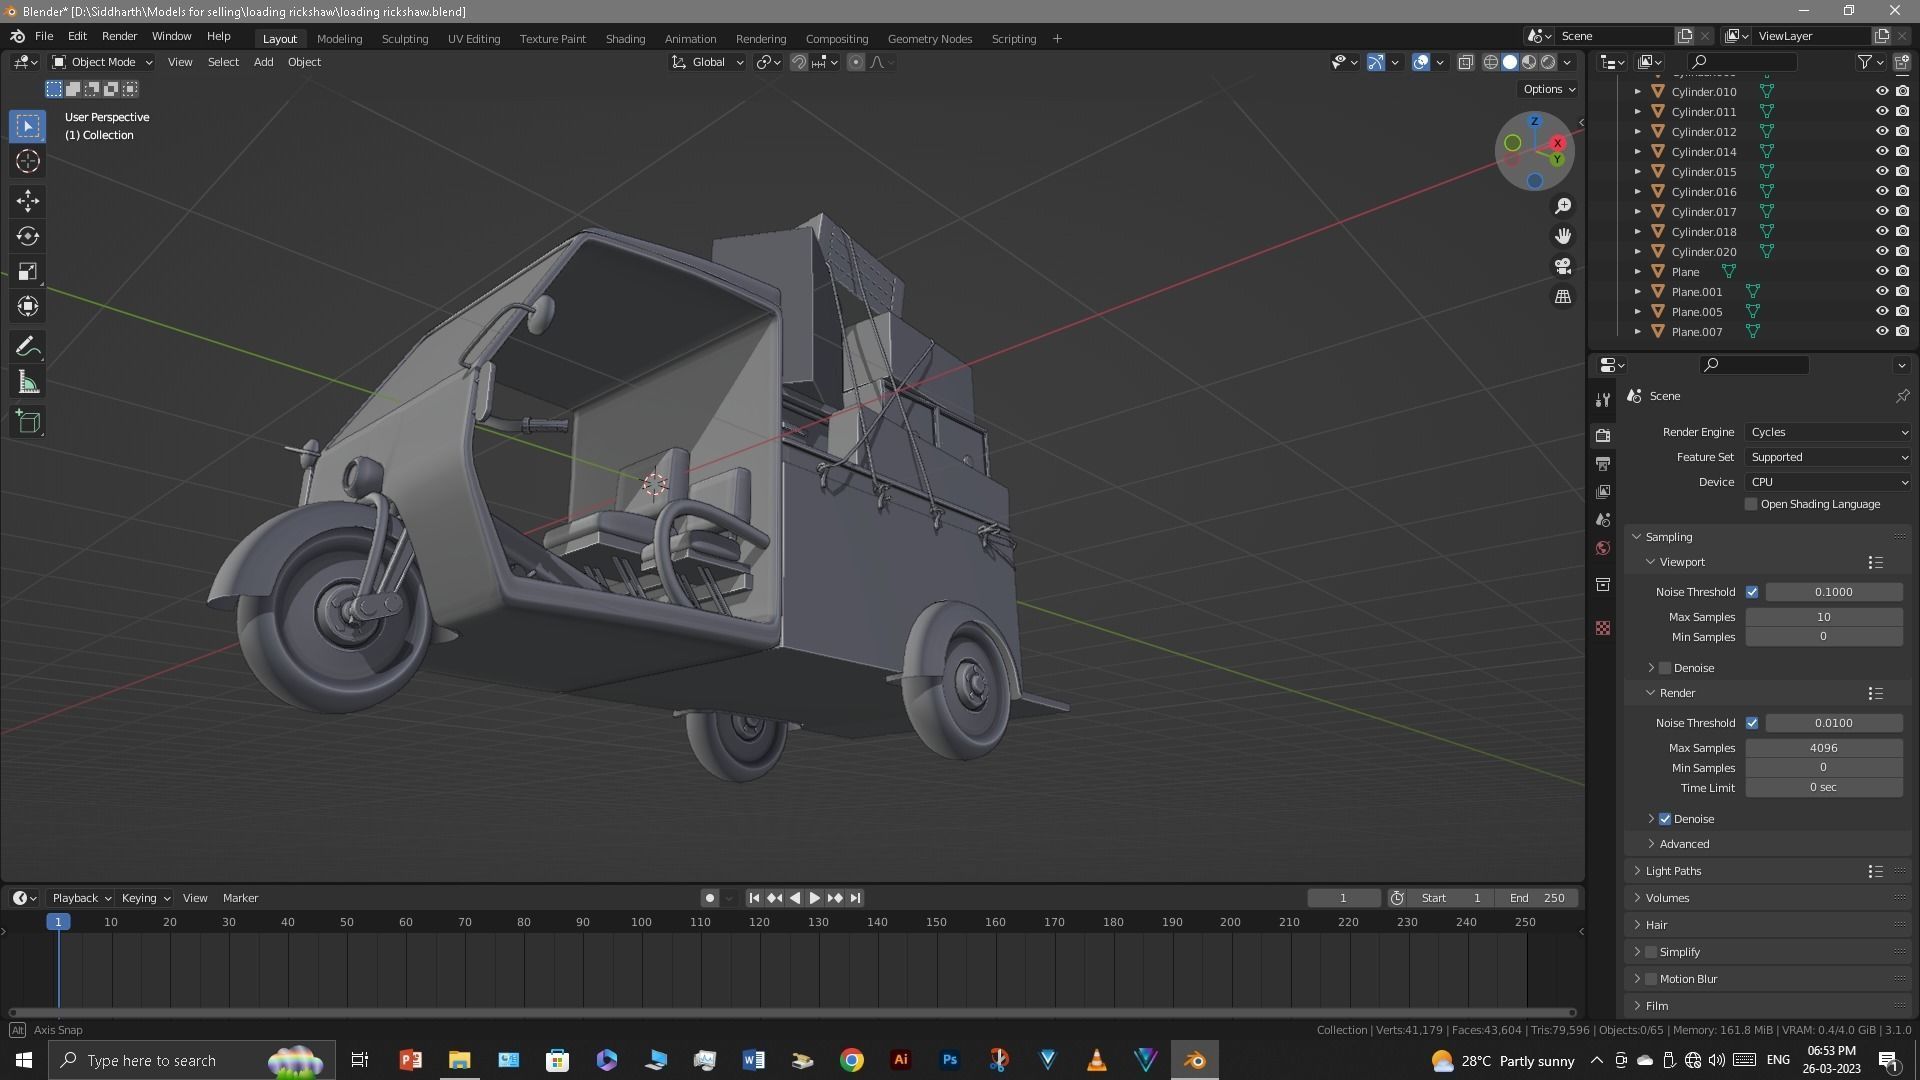Open the Output properties tab icon
The height and width of the screenshot is (1080, 1920).
1603,464
